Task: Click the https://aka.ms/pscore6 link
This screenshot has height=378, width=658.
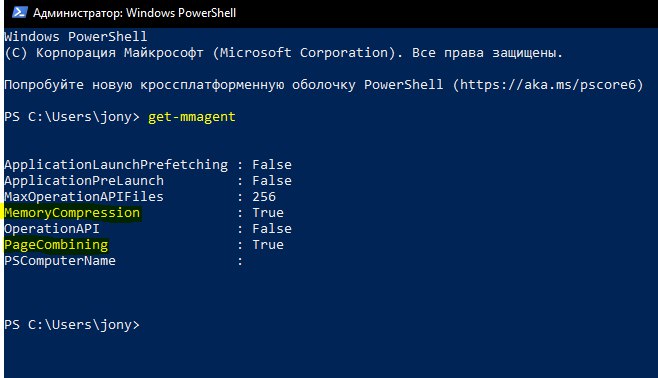Action: [x=548, y=85]
